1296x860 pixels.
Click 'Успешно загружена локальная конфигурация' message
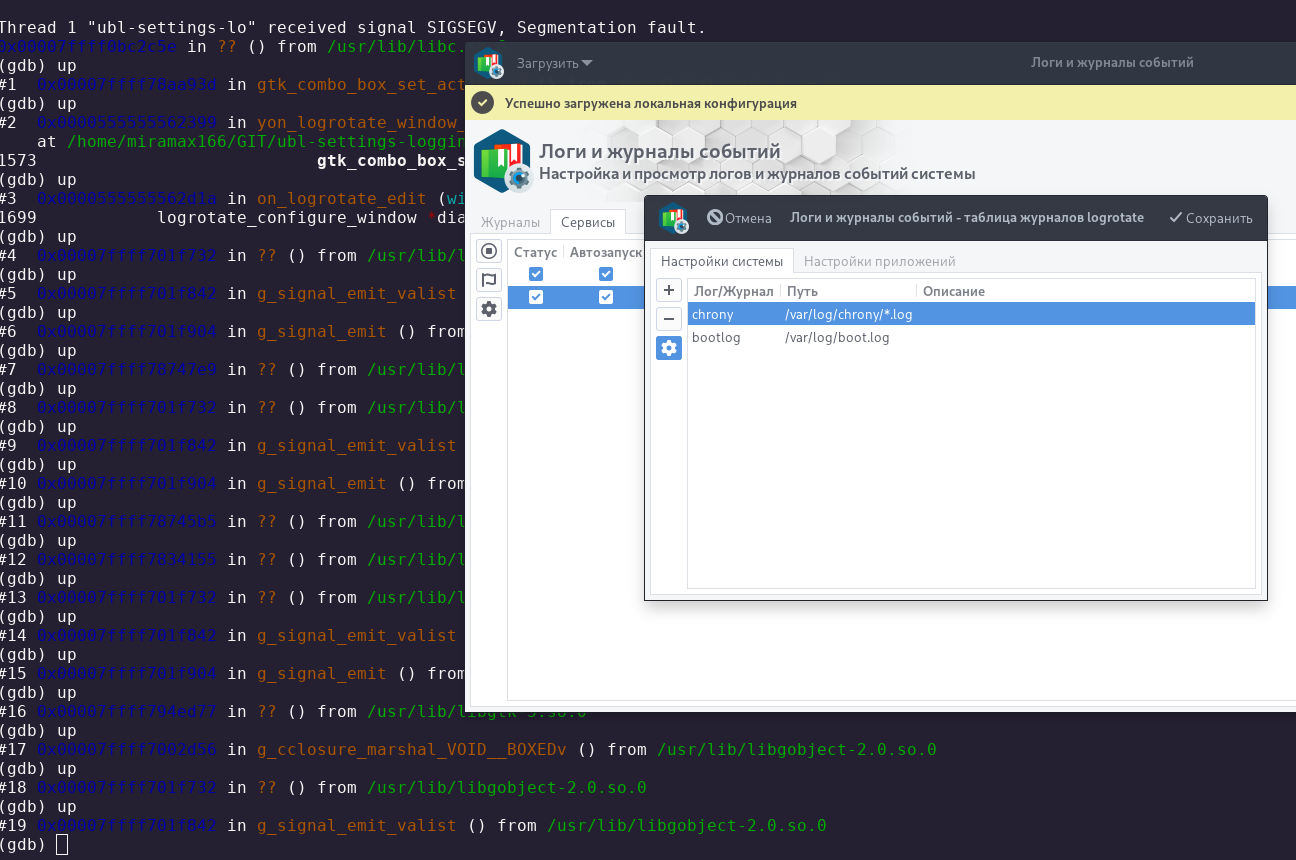651,103
